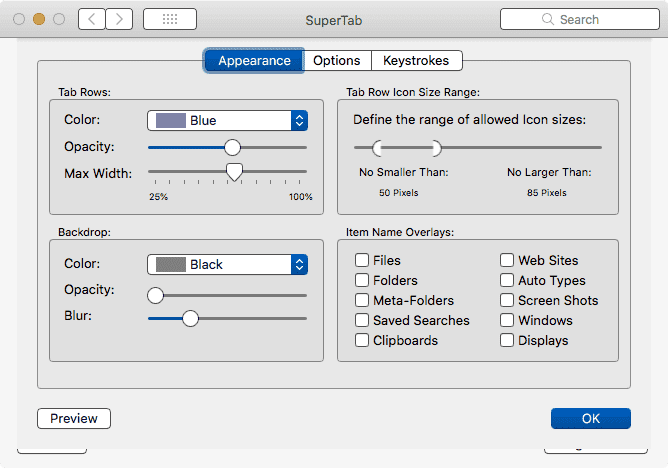Switch to the Appearance tab
The height and width of the screenshot is (468, 668).
[254, 60]
